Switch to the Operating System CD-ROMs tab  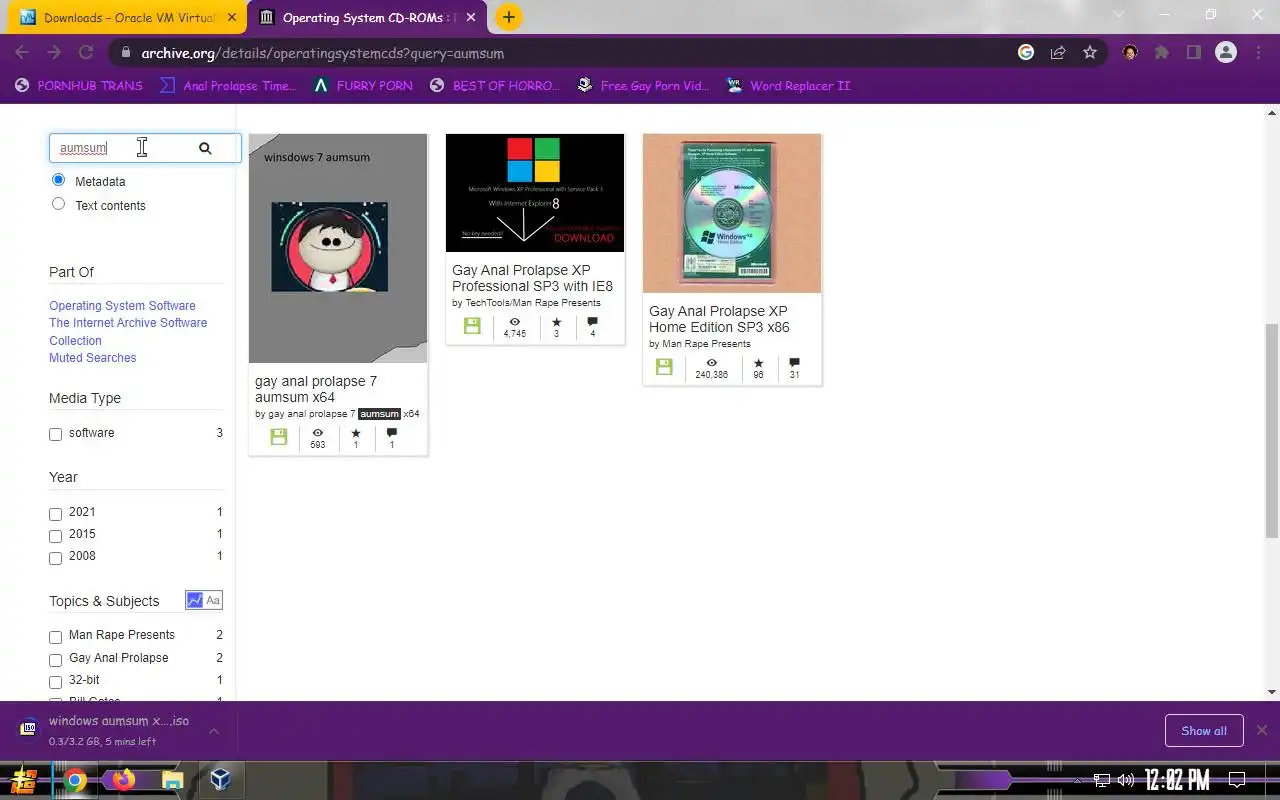click(x=366, y=17)
